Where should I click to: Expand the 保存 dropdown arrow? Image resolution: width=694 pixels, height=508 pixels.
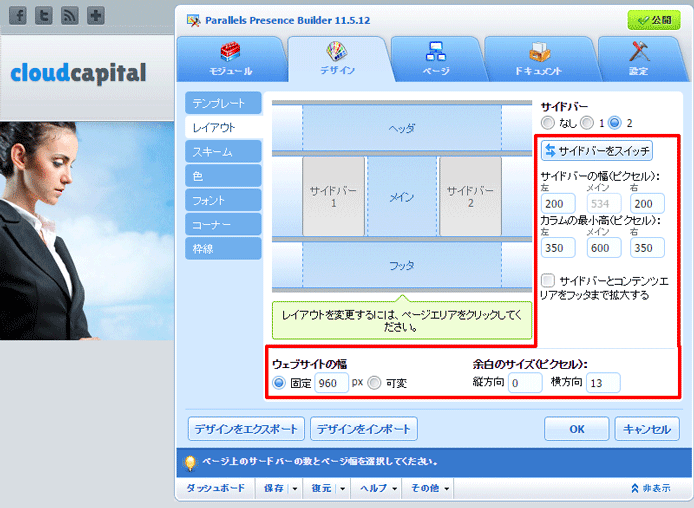(x=294, y=489)
